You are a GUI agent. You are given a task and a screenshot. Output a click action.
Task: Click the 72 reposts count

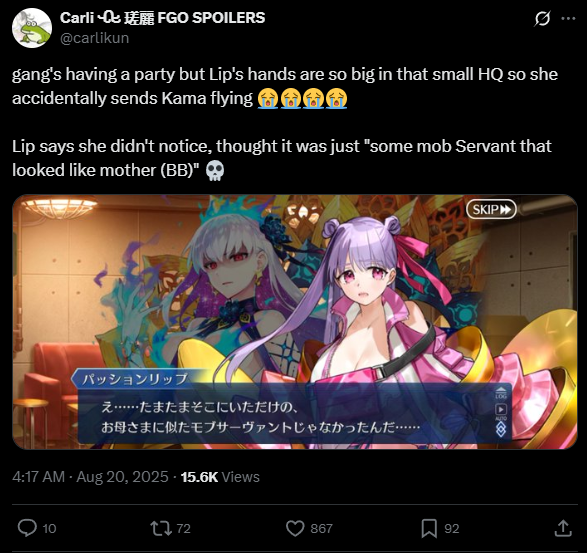[x=183, y=528]
